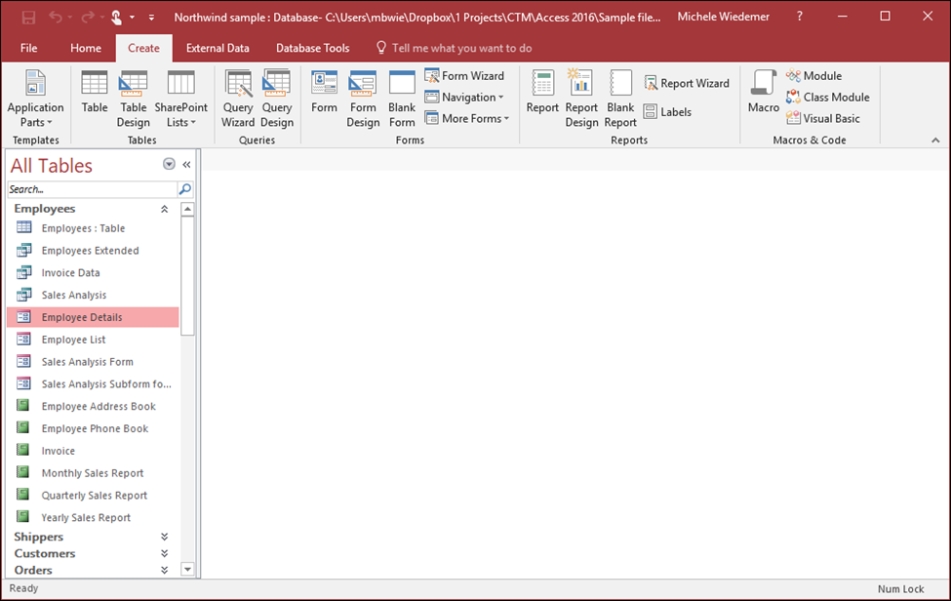951x601 pixels.
Task: Open Table Design view
Action: pyautogui.click(x=133, y=98)
